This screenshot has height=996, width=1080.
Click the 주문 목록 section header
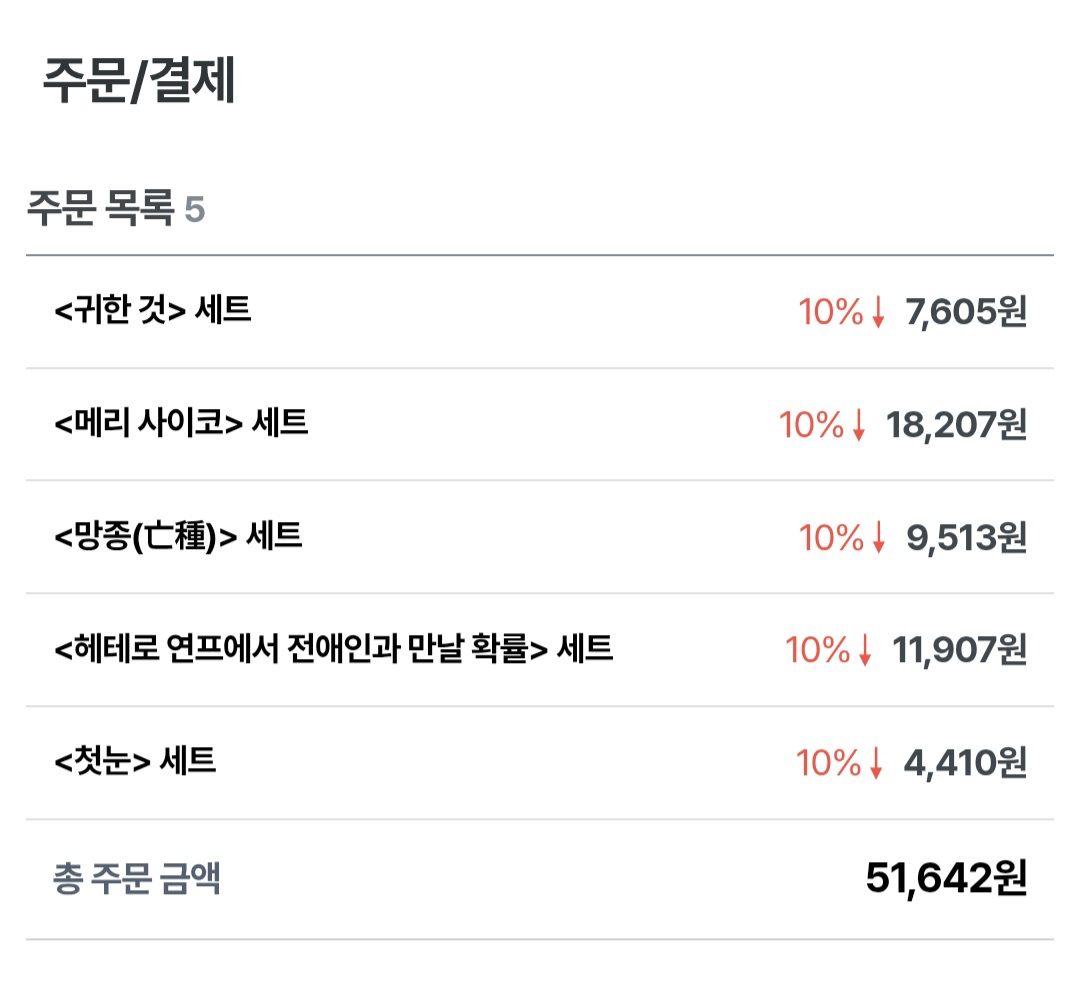[x=100, y=211]
